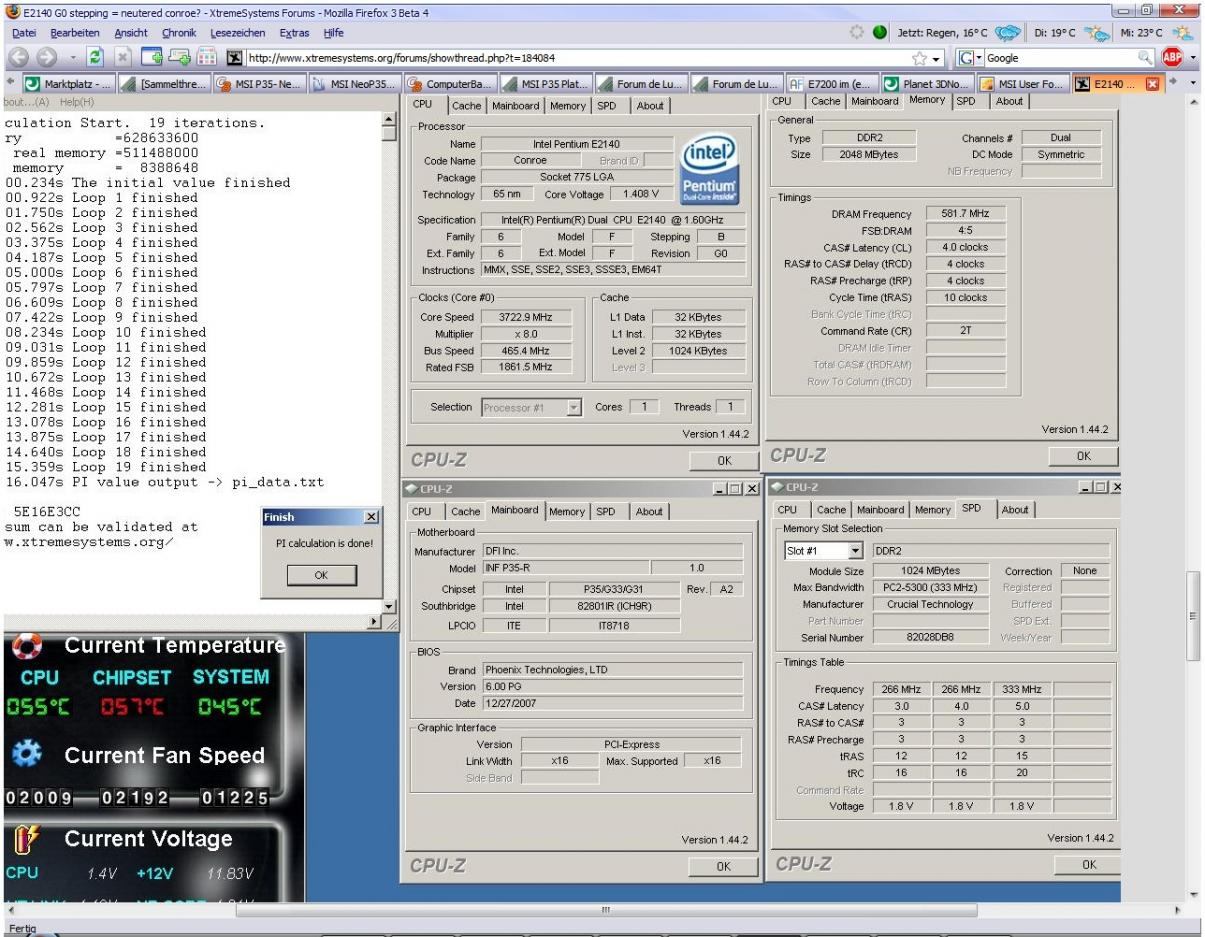Open Super PI Help(H) menu
This screenshot has height=937, width=1205.
pyautogui.click(x=75, y=102)
